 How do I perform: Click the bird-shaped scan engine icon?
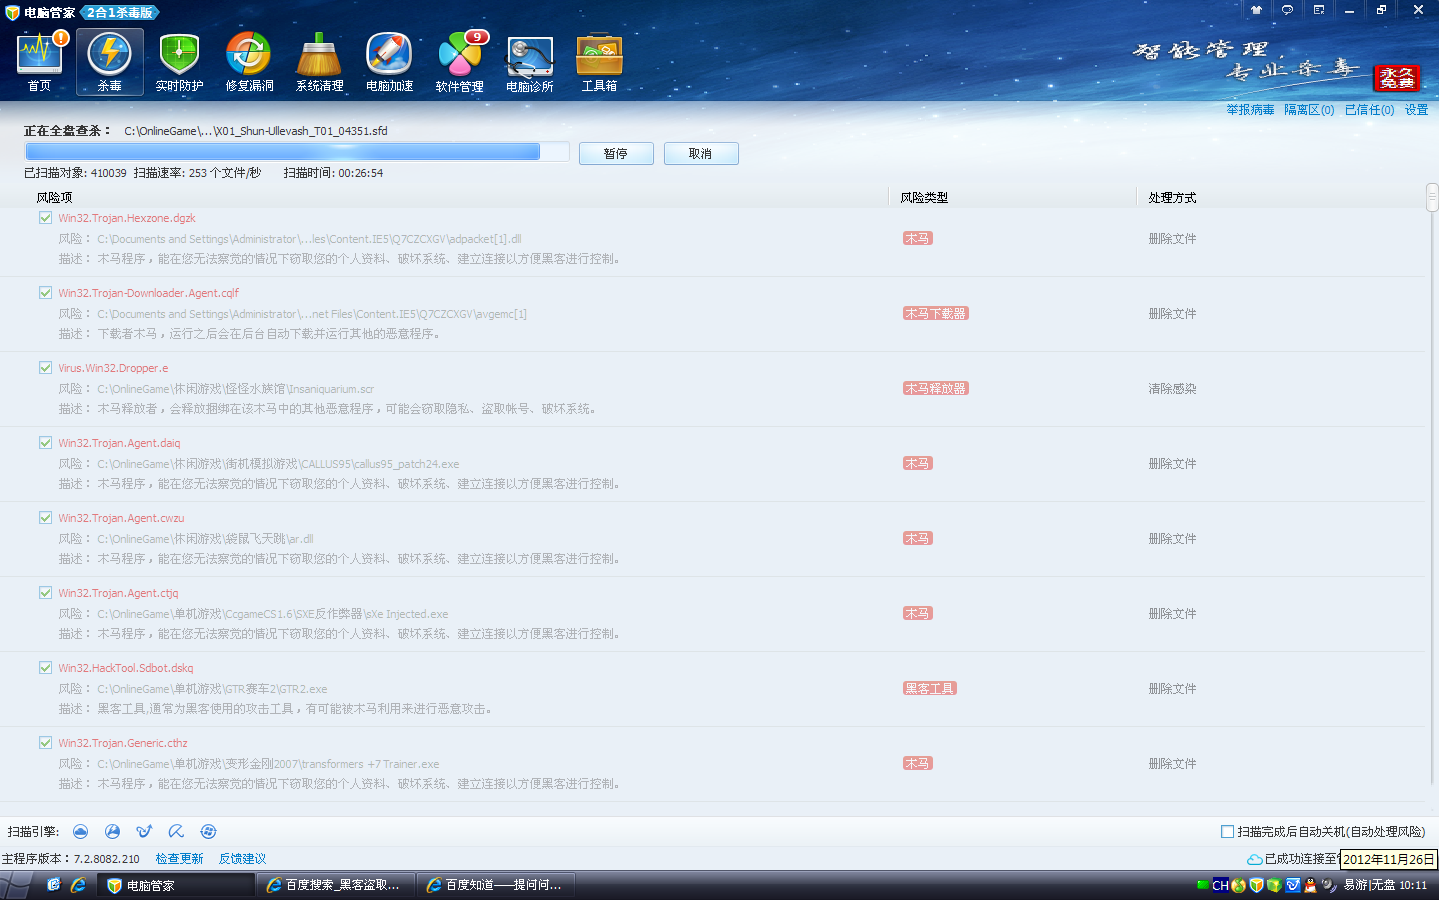click(145, 832)
